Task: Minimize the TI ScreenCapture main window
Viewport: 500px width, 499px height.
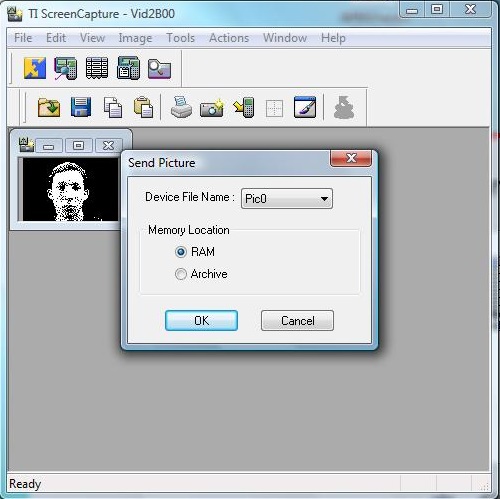Action: 412,10
